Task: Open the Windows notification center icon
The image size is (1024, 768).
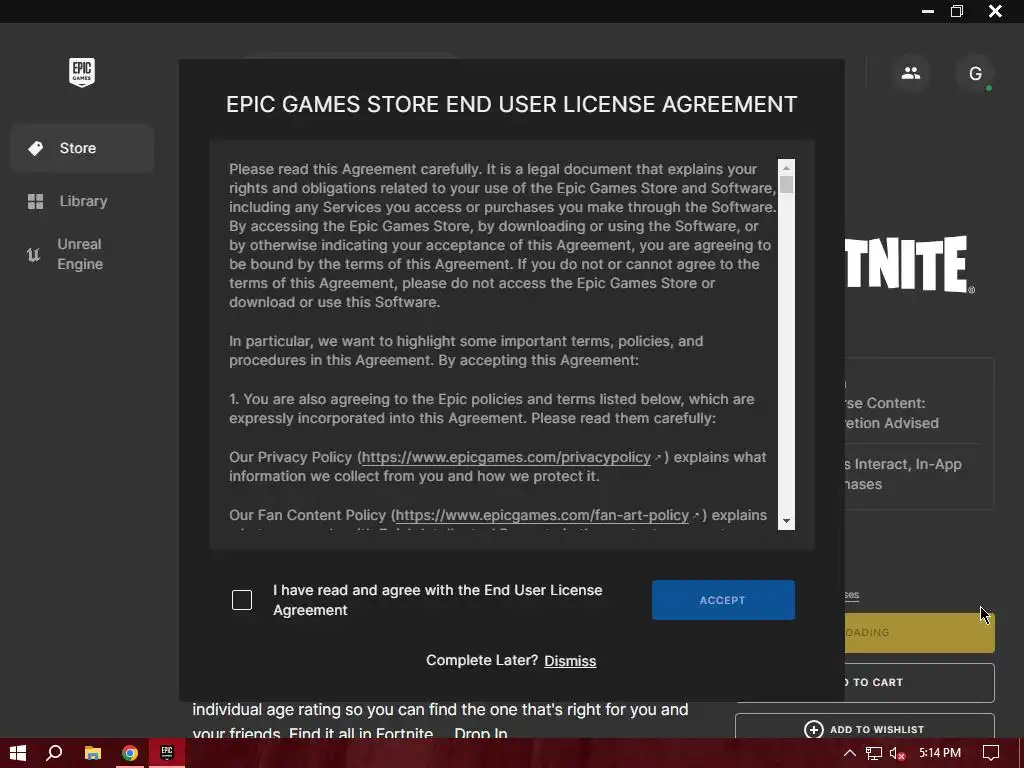Action: point(991,753)
